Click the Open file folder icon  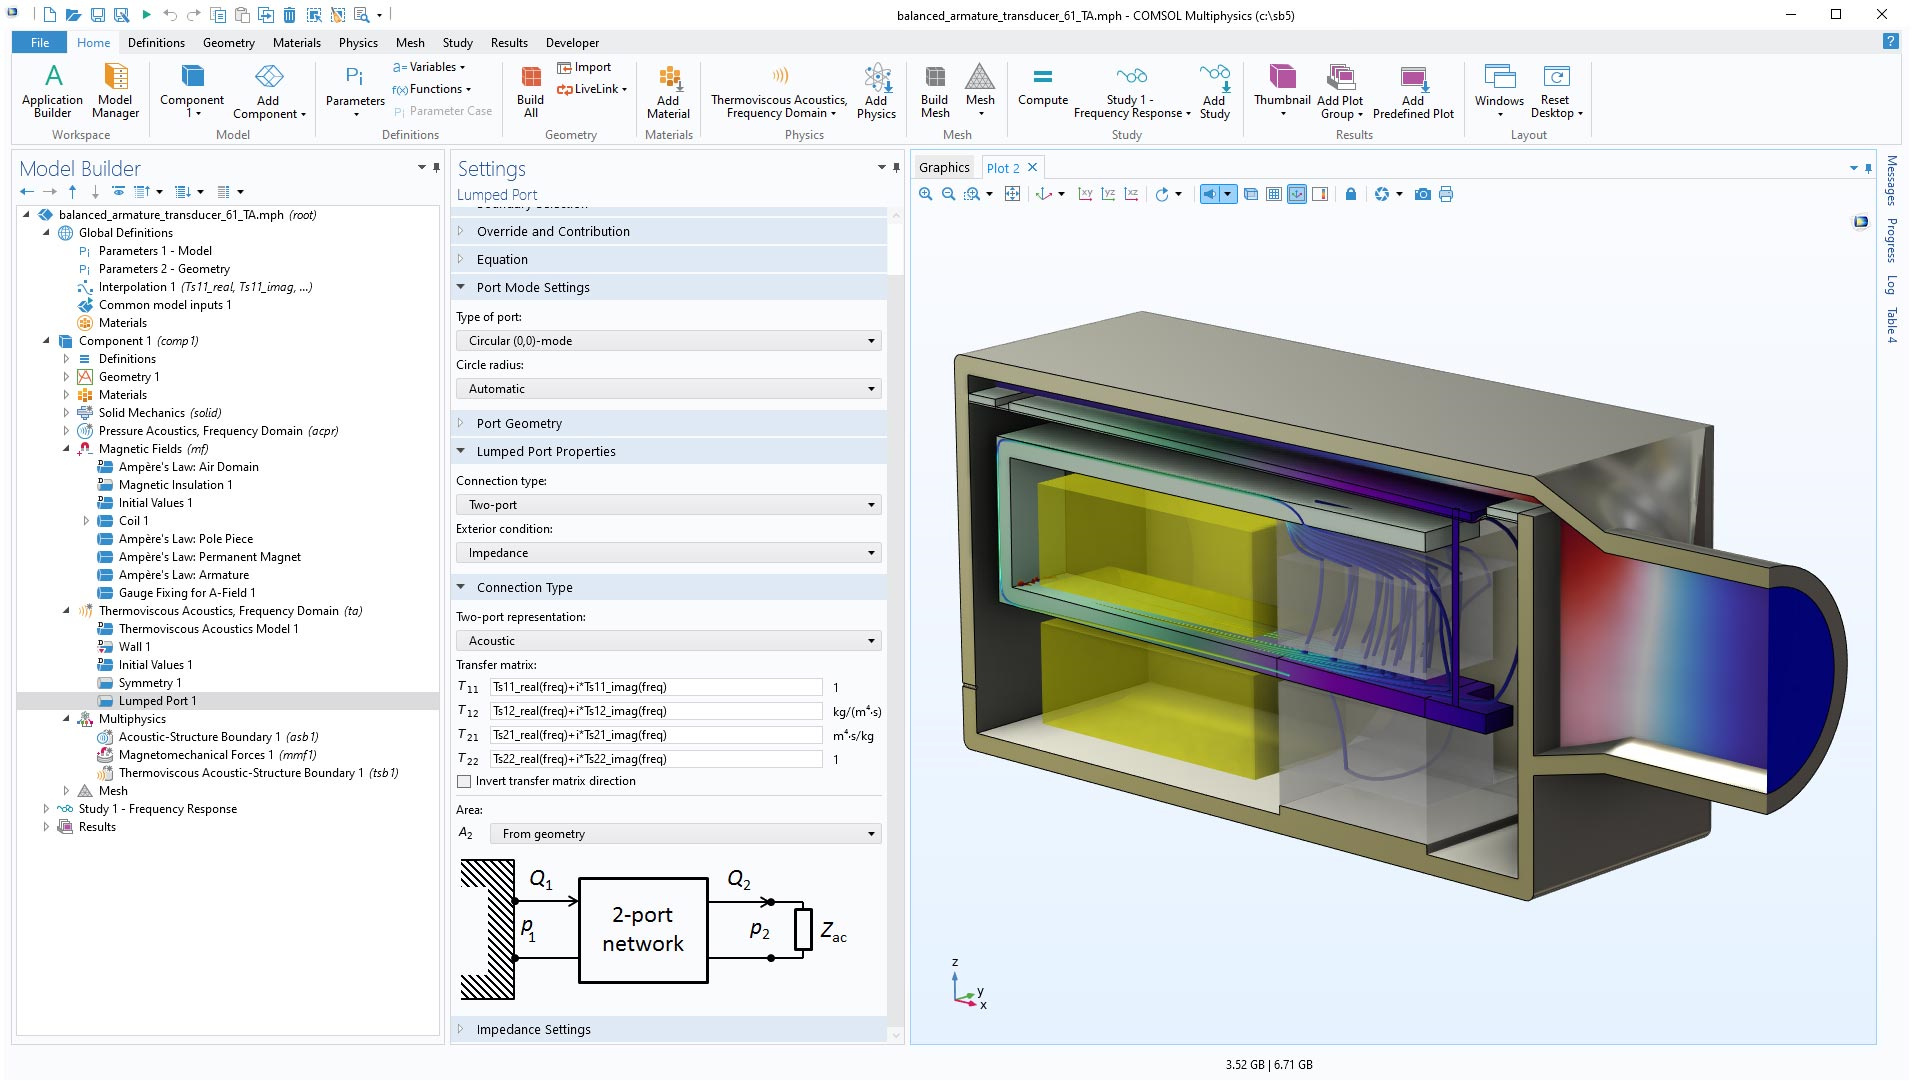[73, 15]
